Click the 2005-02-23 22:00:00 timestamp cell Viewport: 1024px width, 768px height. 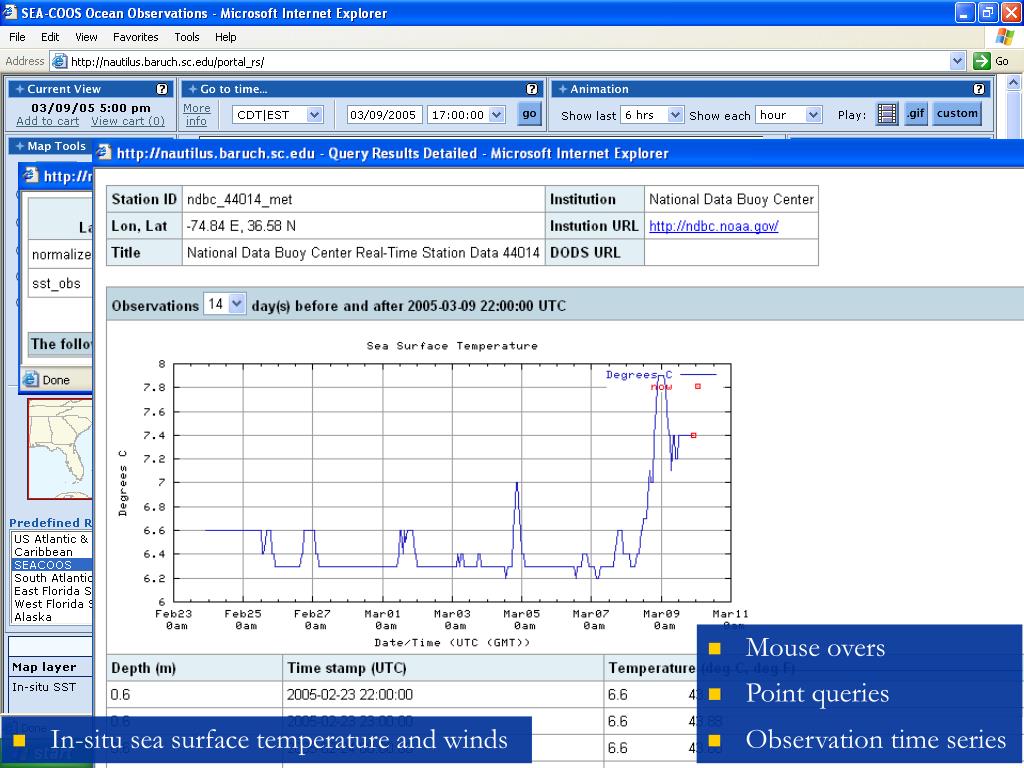coord(443,694)
